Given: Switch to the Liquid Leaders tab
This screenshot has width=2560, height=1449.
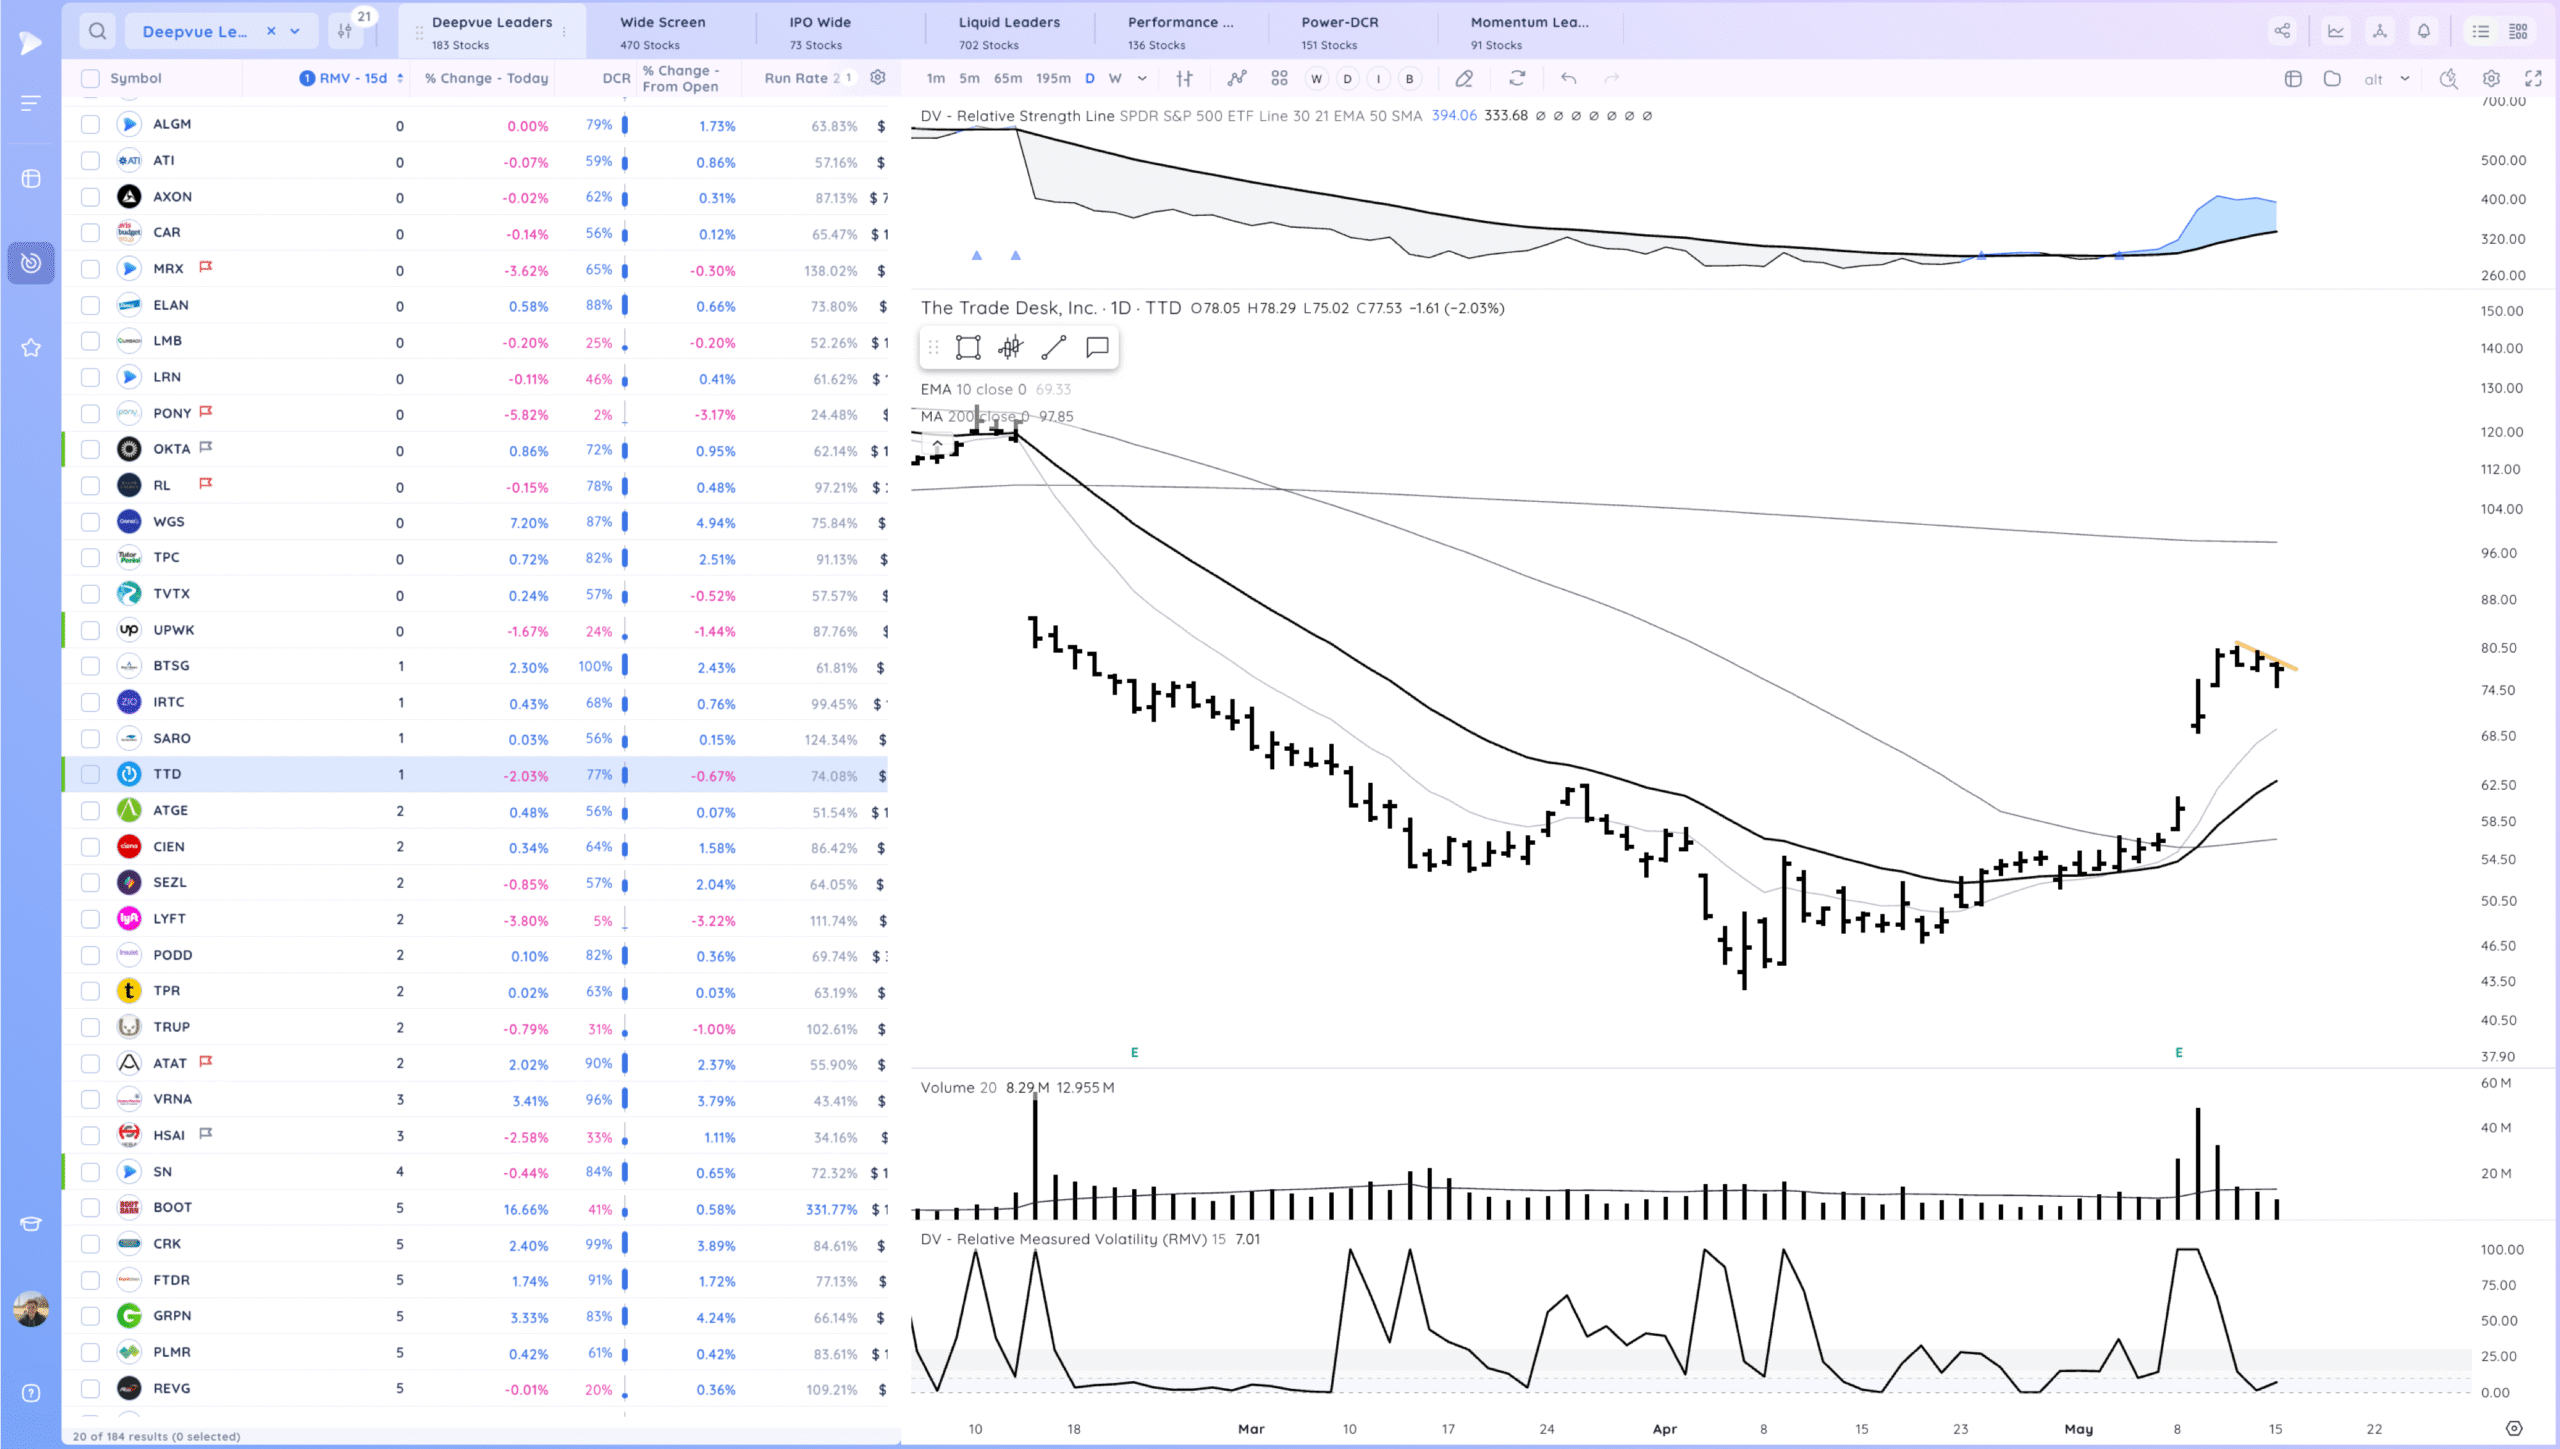Looking at the screenshot, I should (x=1008, y=31).
